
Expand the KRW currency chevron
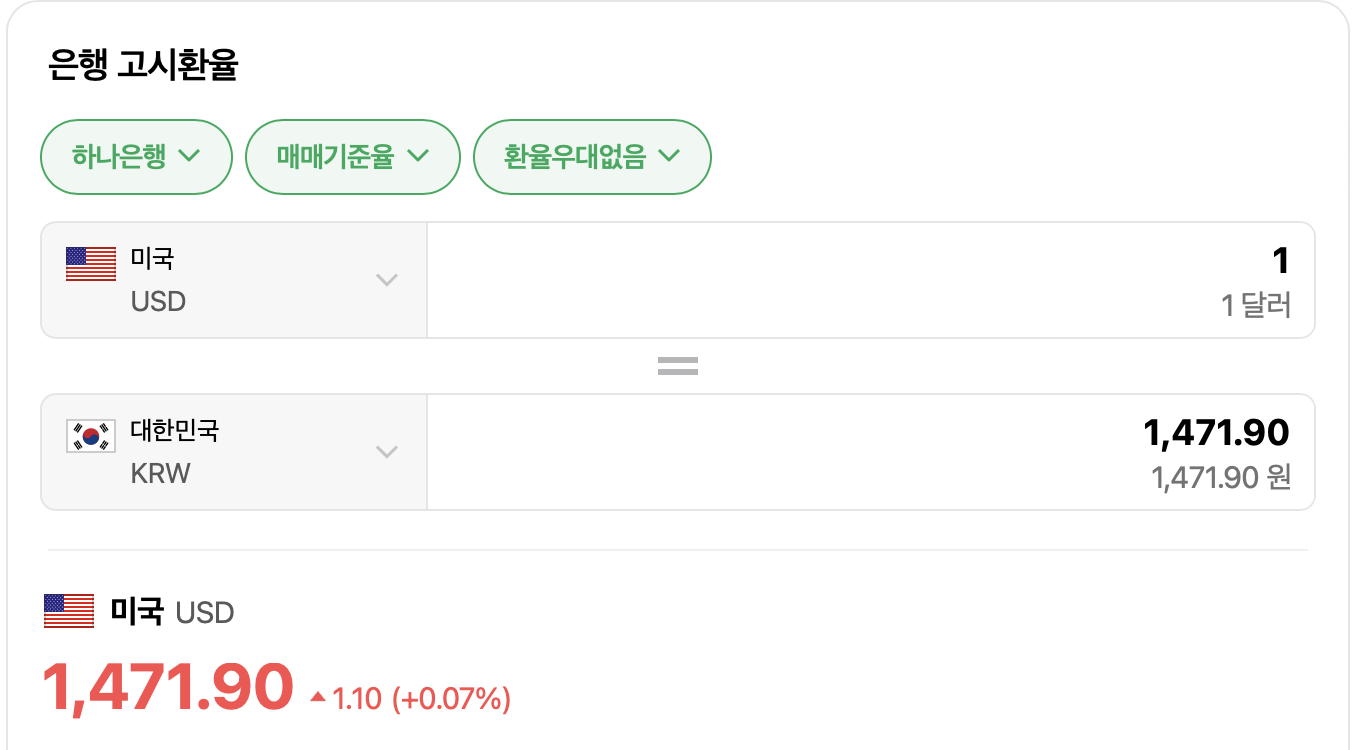pyautogui.click(x=386, y=452)
